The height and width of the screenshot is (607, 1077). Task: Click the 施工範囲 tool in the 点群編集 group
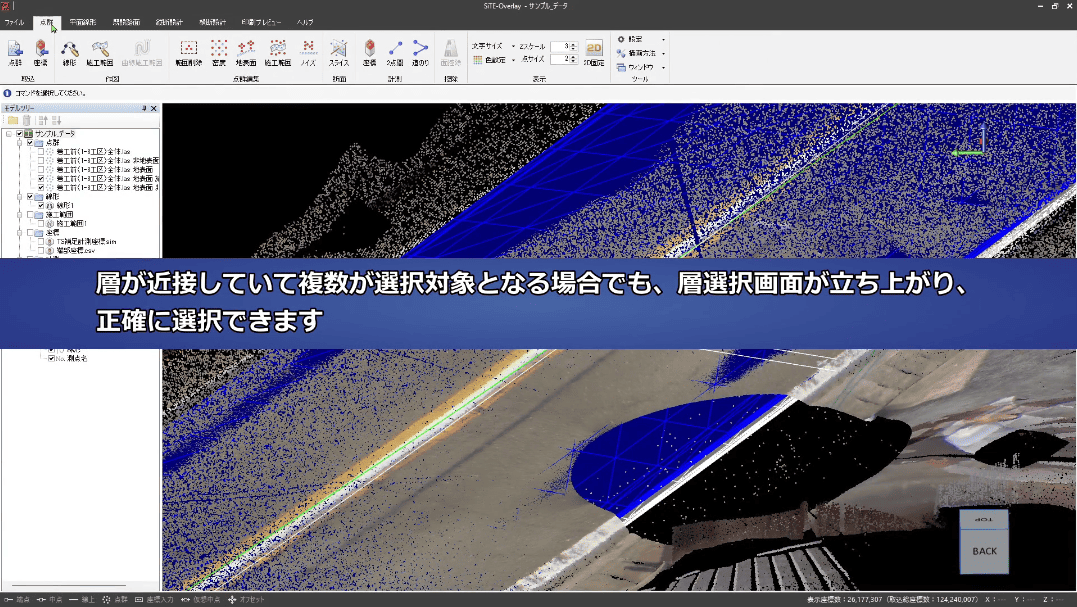pyautogui.click(x=277, y=53)
